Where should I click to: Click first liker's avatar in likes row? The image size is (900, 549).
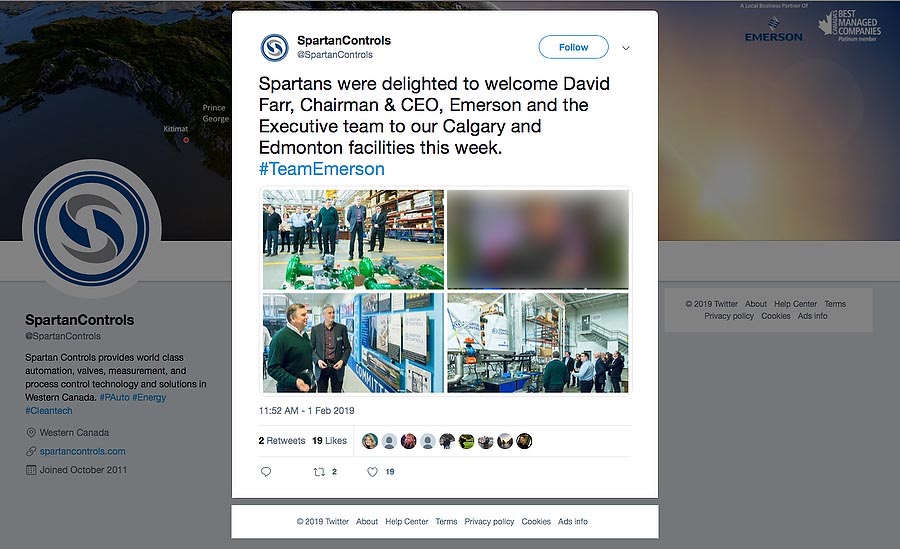(x=370, y=441)
